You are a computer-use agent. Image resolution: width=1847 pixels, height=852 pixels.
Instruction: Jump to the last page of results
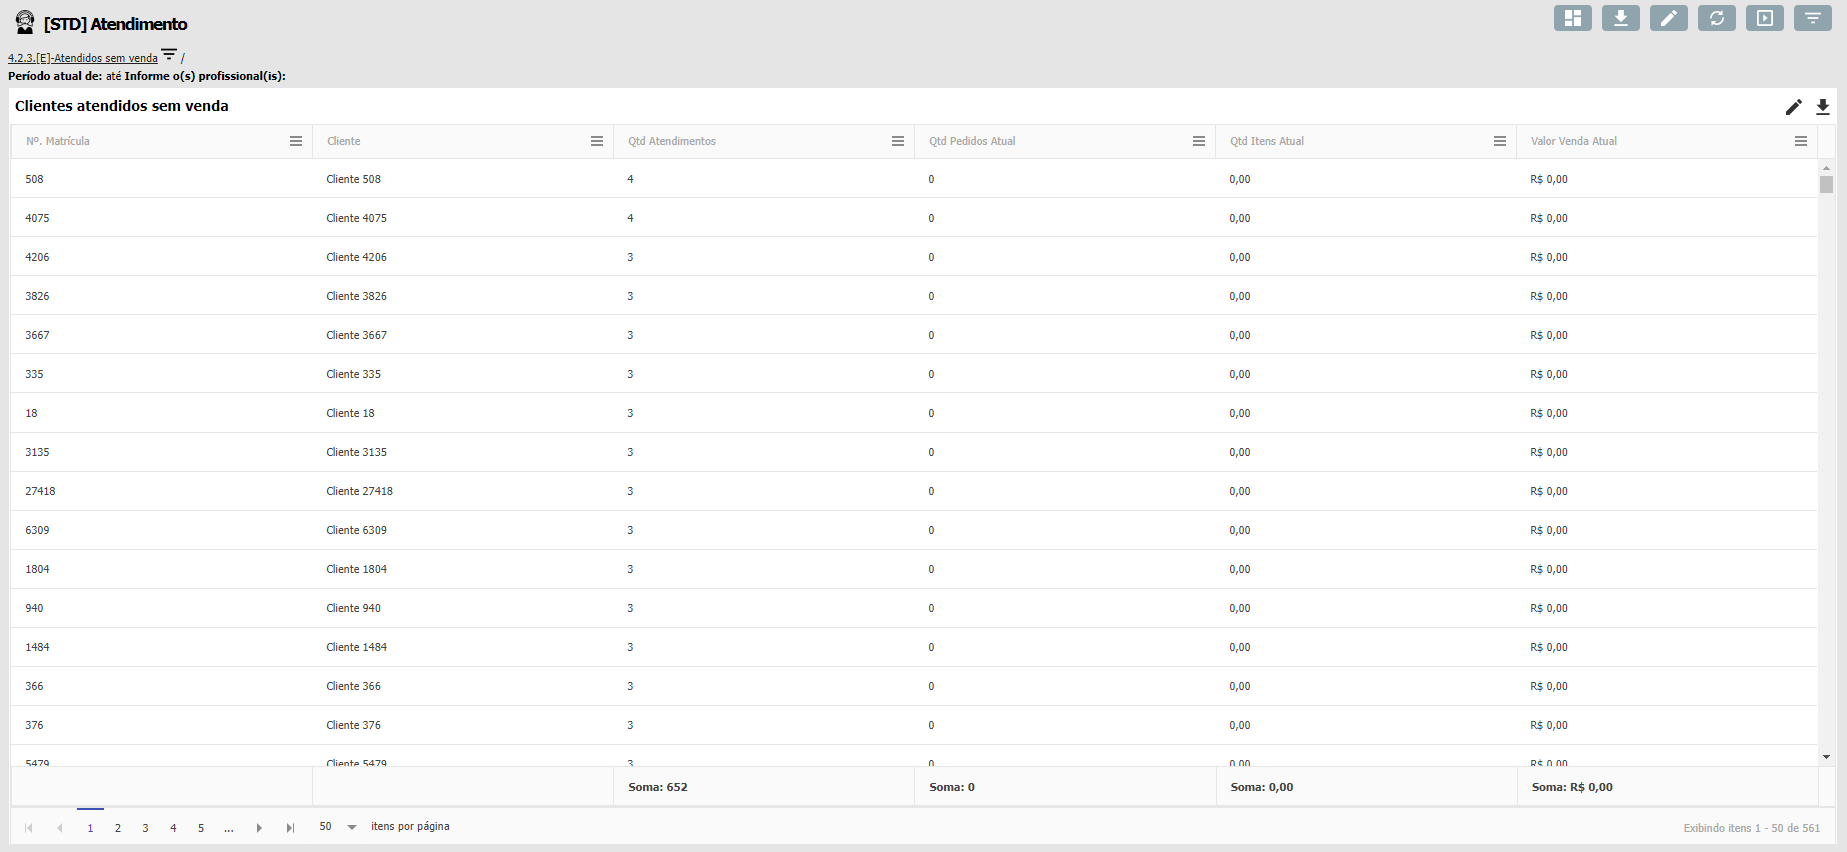pos(290,828)
